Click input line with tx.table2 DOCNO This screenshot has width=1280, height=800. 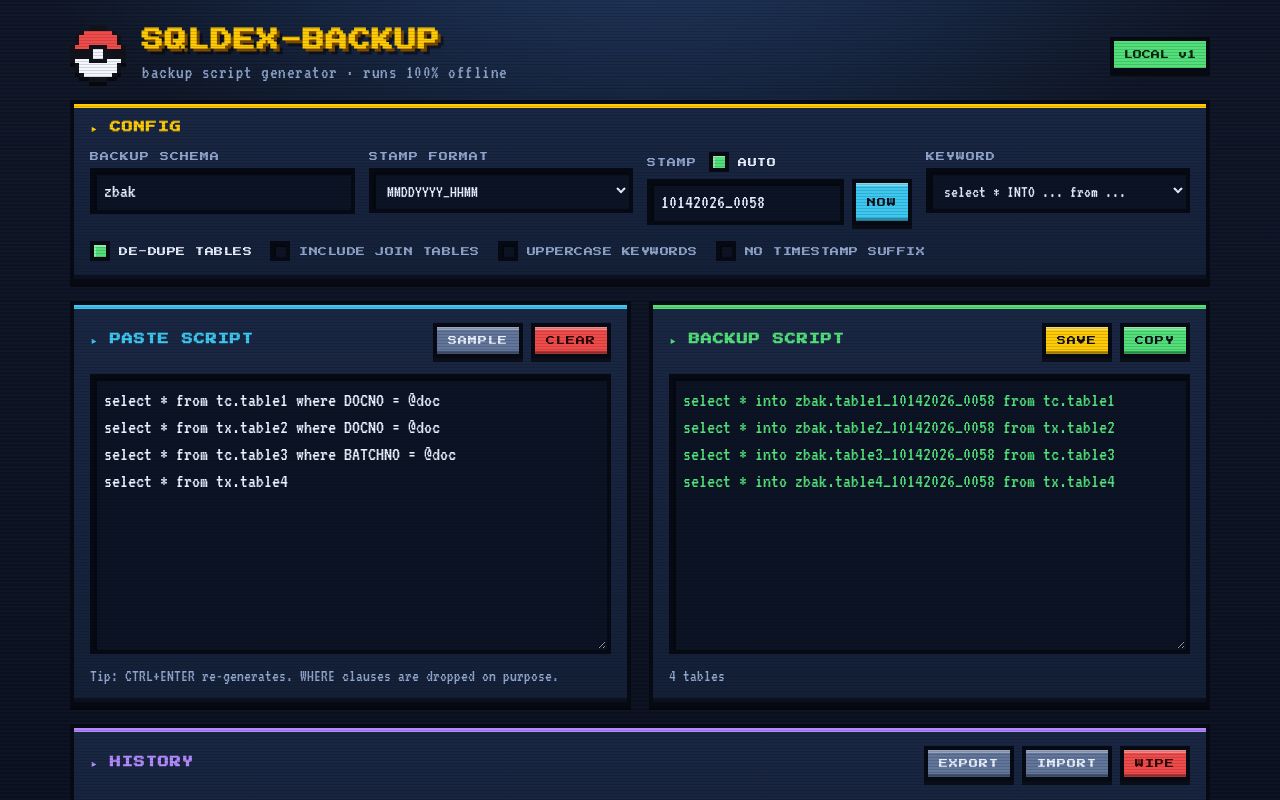coord(272,428)
